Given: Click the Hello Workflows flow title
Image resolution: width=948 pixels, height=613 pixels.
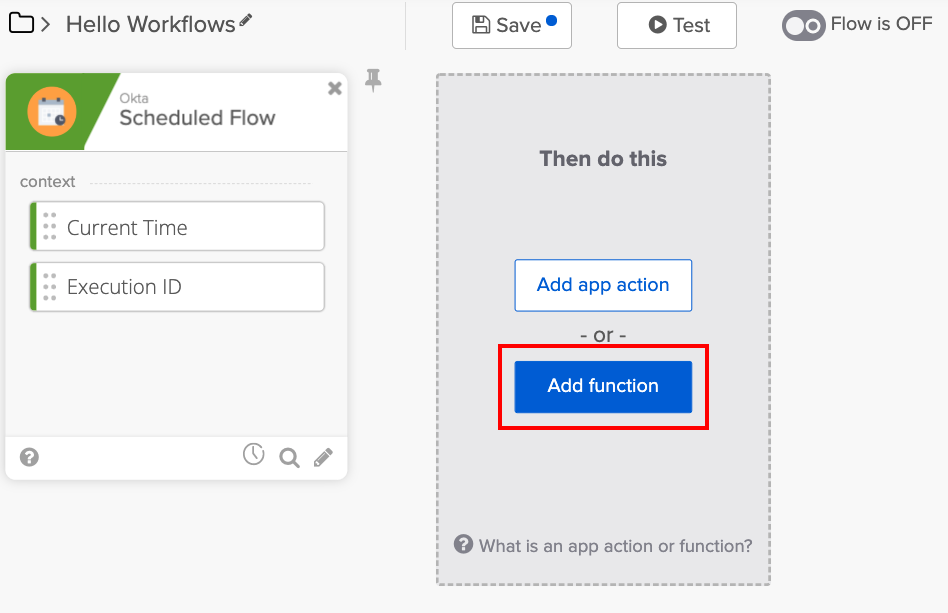Looking at the screenshot, I should (x=150, y=24).
